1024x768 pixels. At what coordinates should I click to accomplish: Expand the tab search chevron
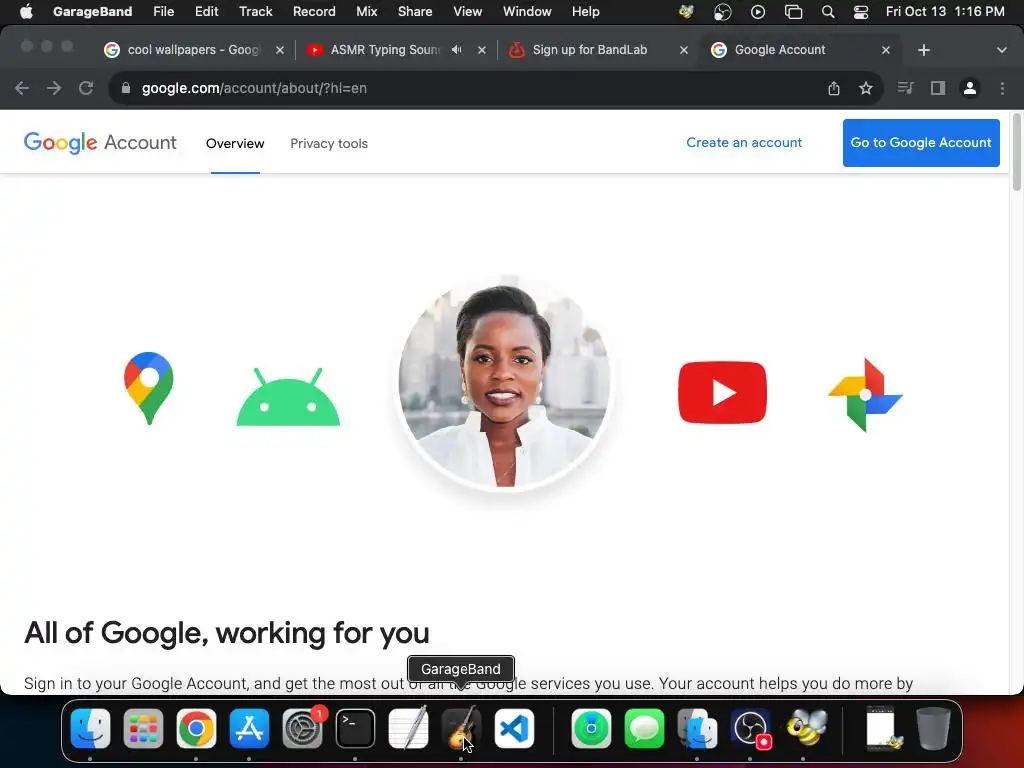(1002, 50)
